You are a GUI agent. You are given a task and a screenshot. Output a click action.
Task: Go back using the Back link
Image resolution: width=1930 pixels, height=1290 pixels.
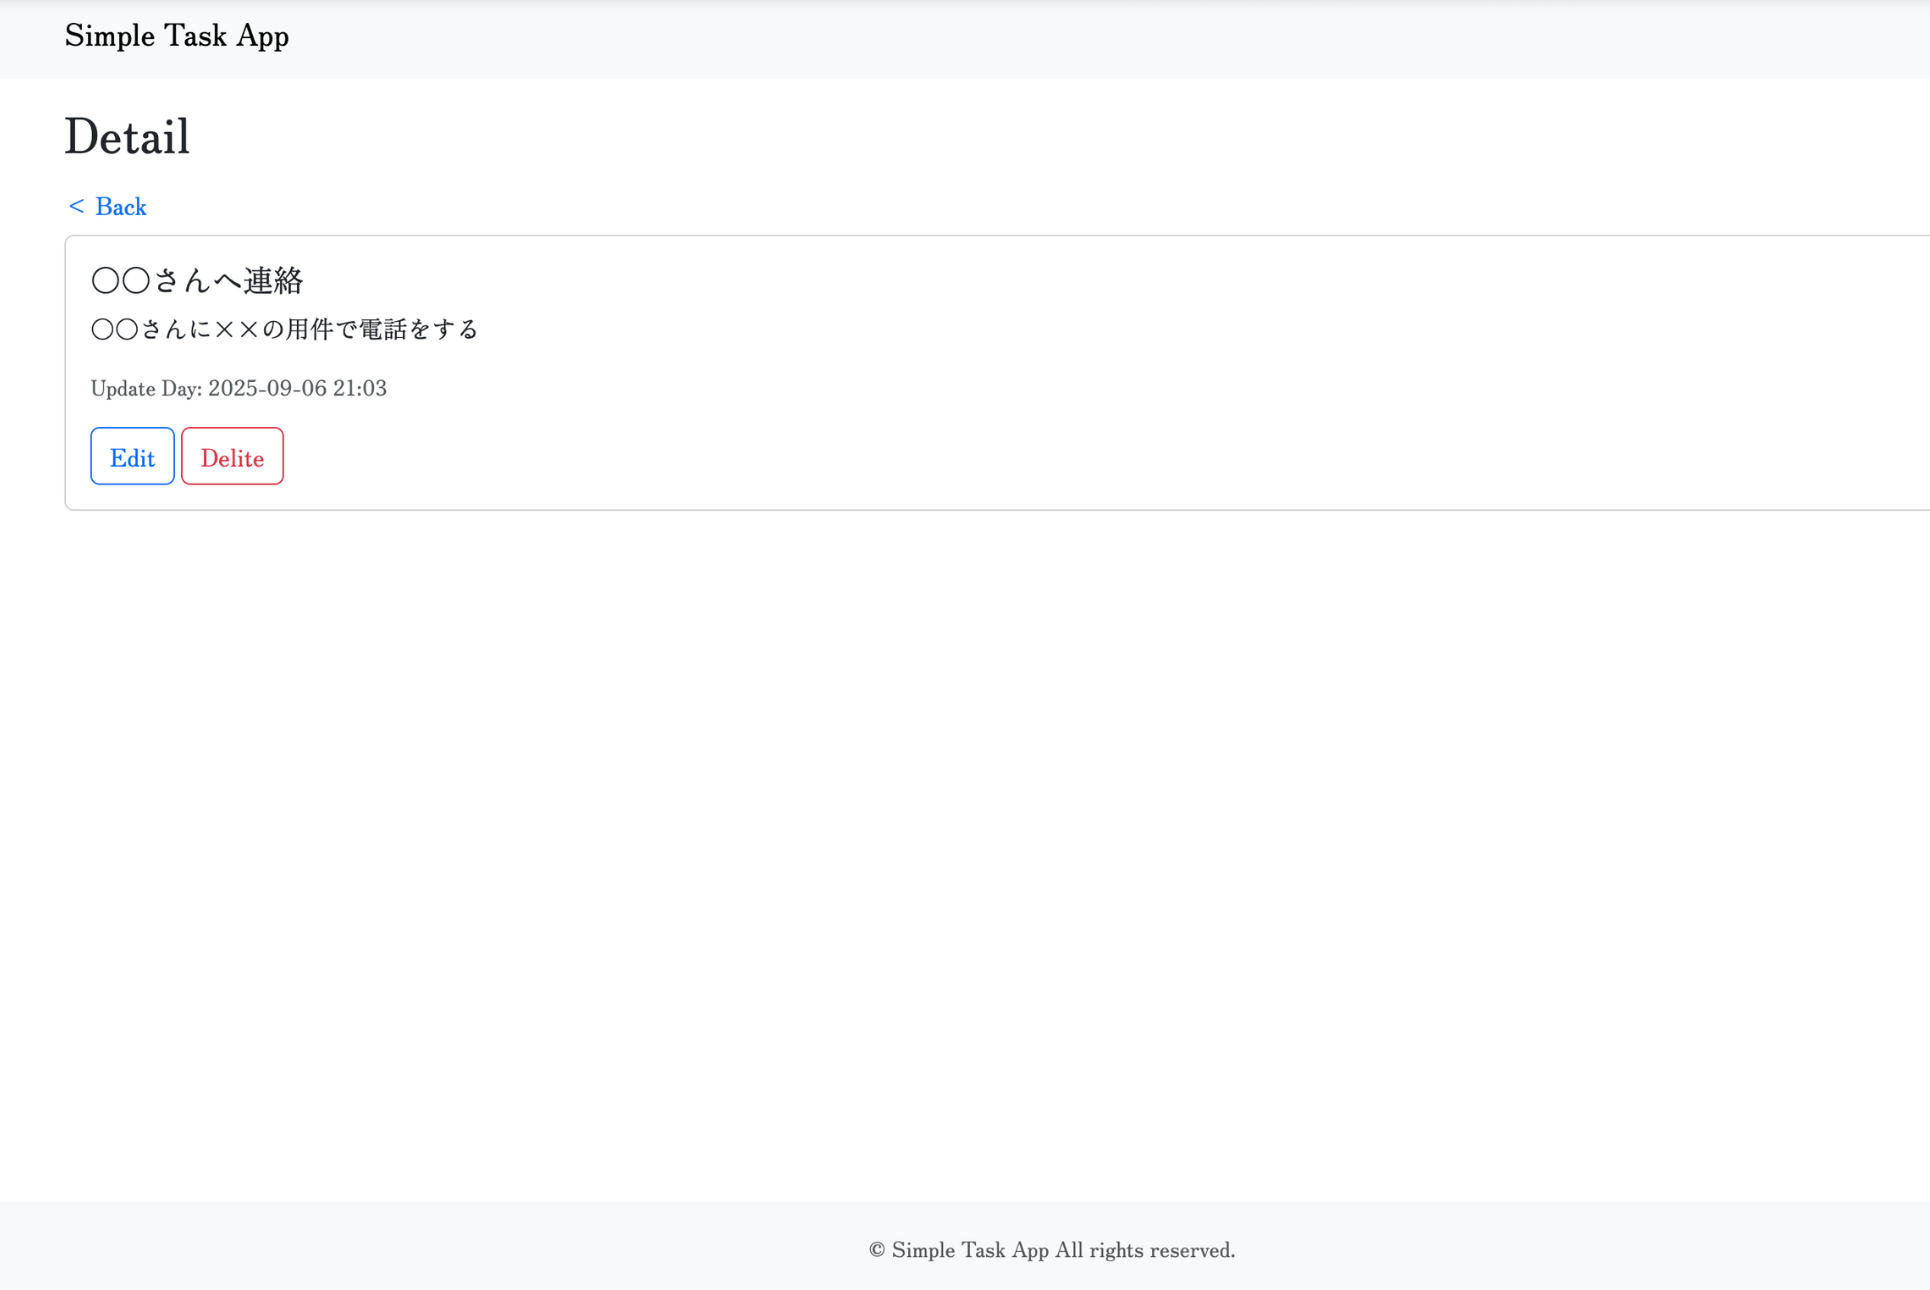[120, 207]
